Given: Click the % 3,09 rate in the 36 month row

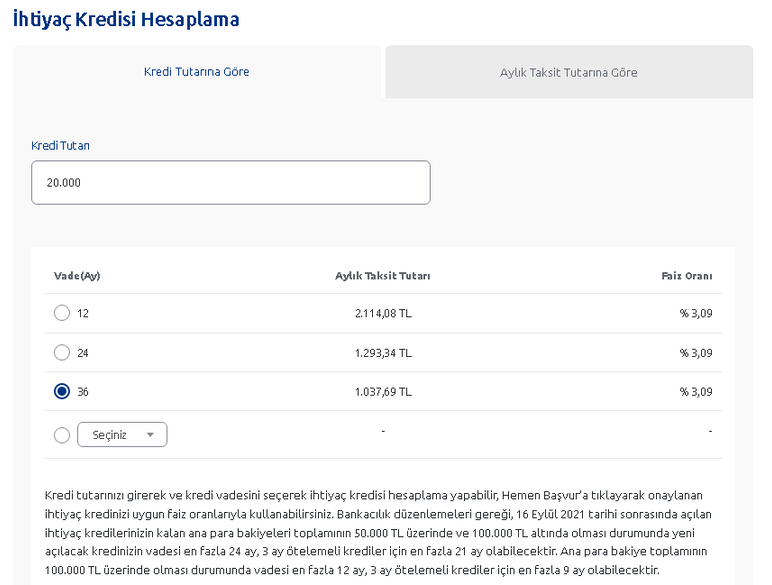Looking at the screenshot, I should [x=696, y=391].
